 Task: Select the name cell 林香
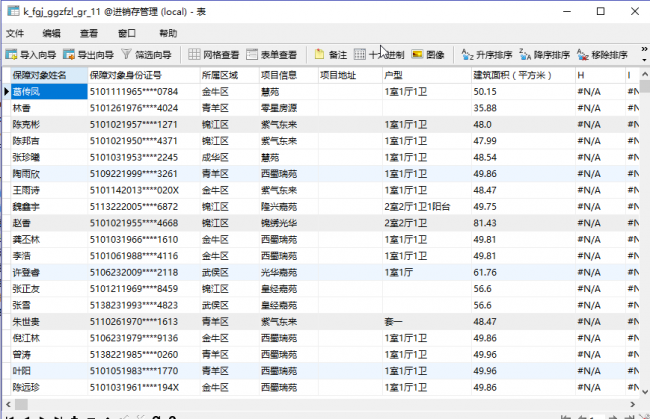49,108
